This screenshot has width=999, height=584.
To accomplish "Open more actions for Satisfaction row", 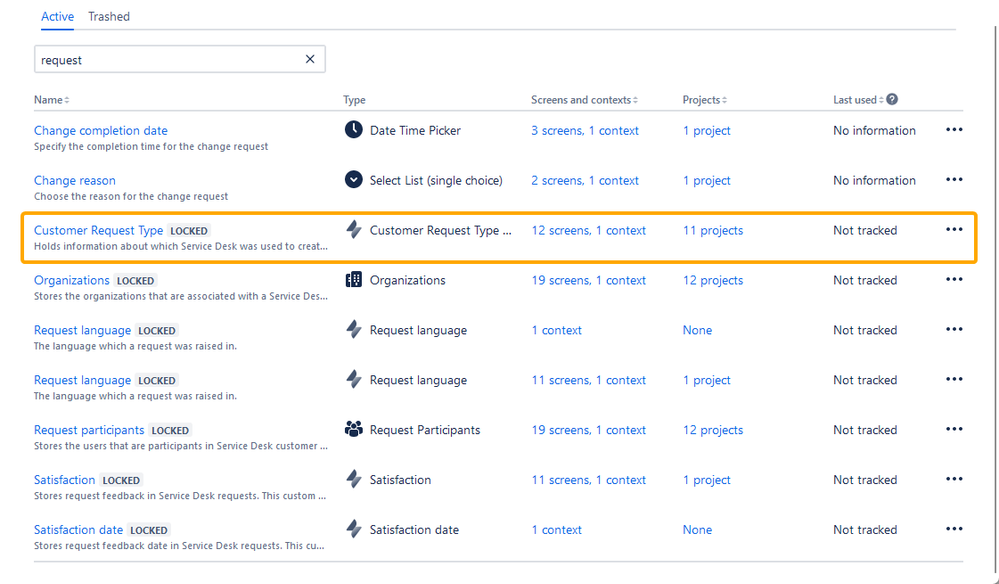I will pyautogui.click(x=954, y=479).
